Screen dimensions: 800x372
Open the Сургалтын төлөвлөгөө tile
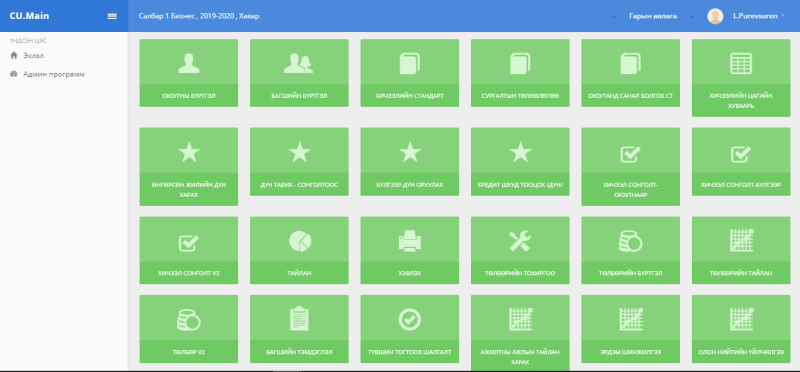coord(520,73)
